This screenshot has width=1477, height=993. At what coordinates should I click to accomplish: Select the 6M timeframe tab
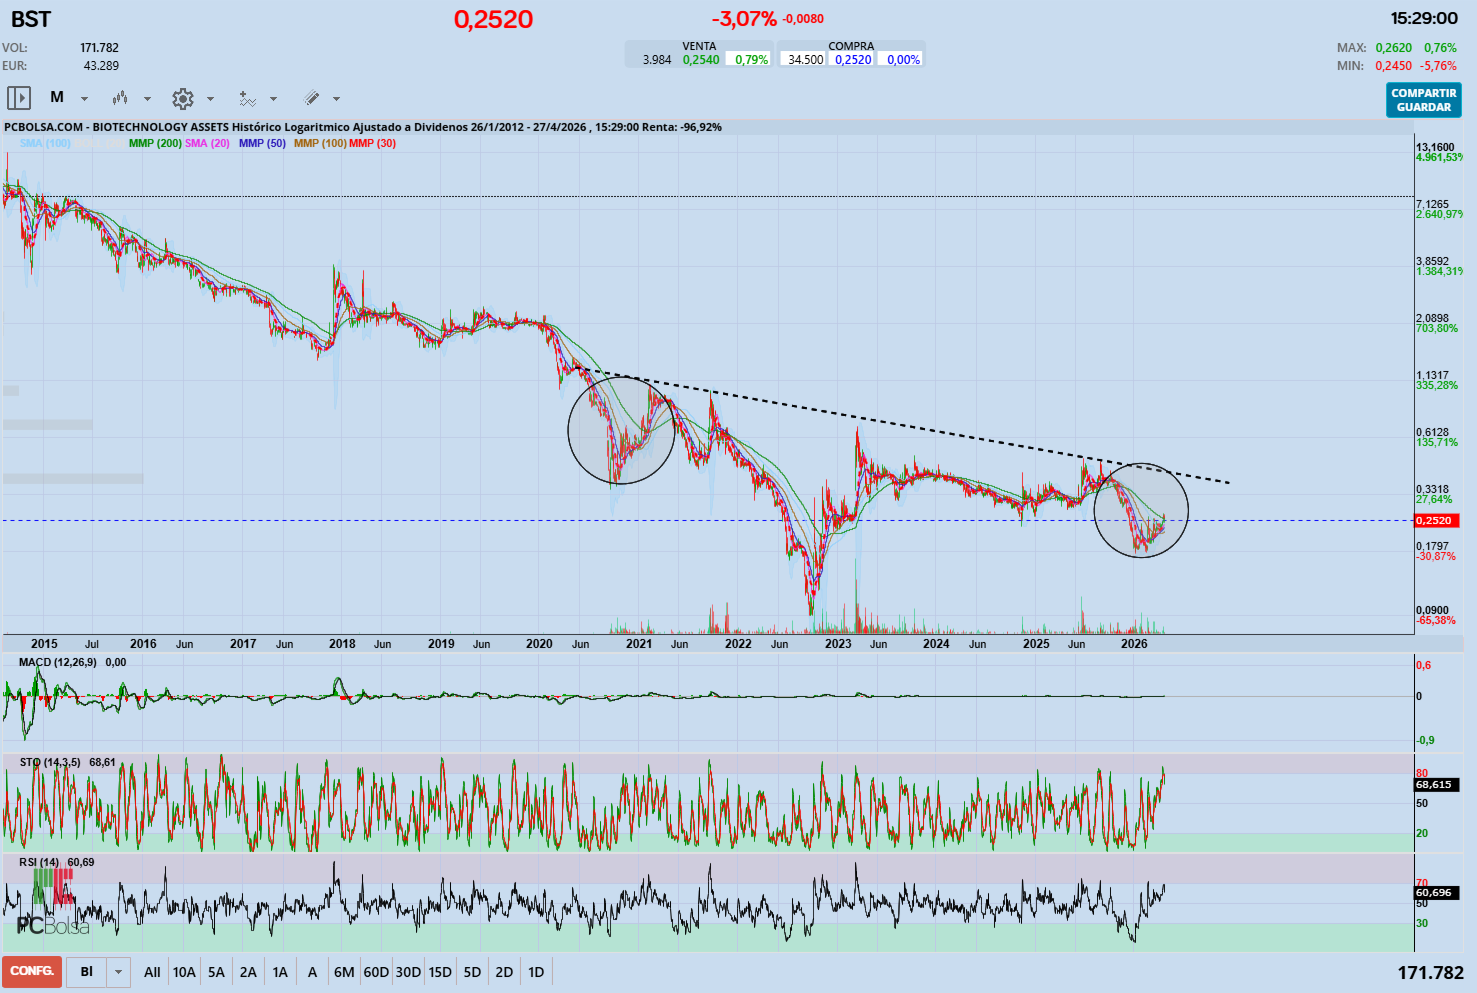(344, 971)
